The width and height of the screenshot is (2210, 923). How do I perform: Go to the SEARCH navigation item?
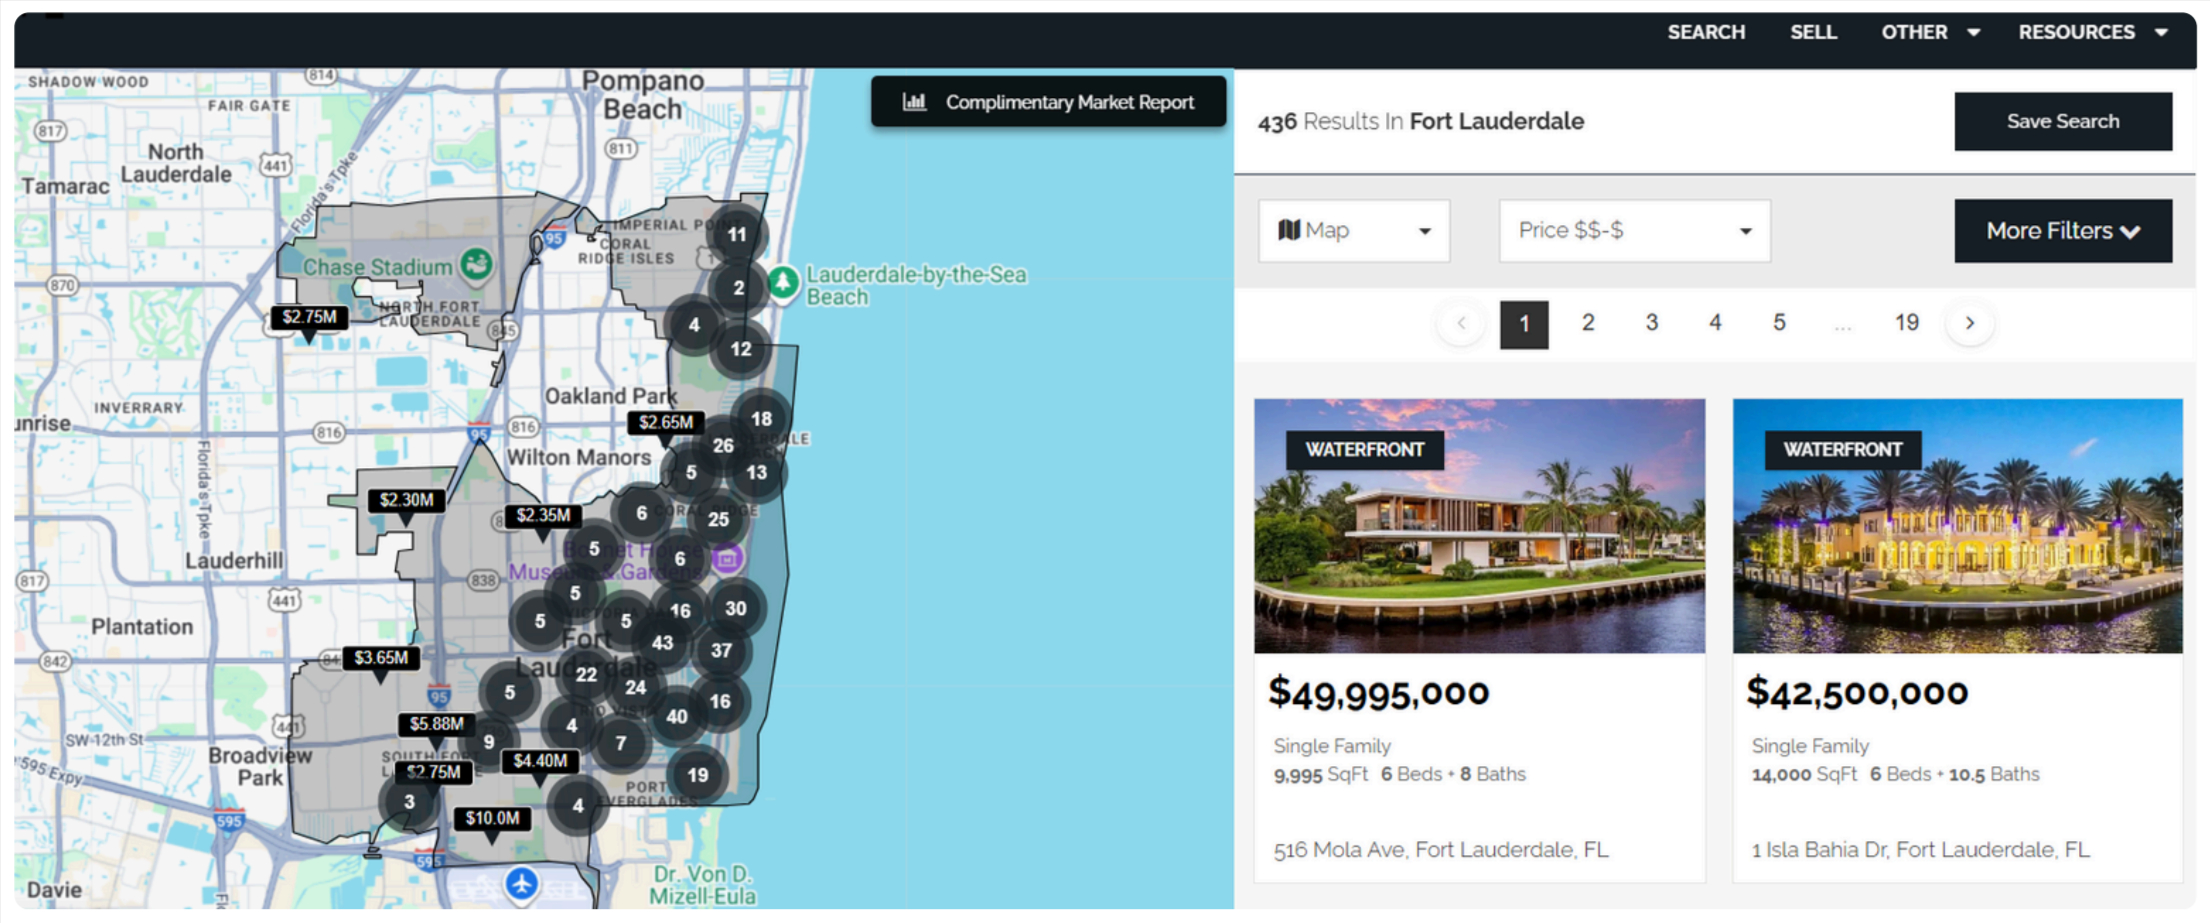pyautogui.click(x=1706, y=32)
